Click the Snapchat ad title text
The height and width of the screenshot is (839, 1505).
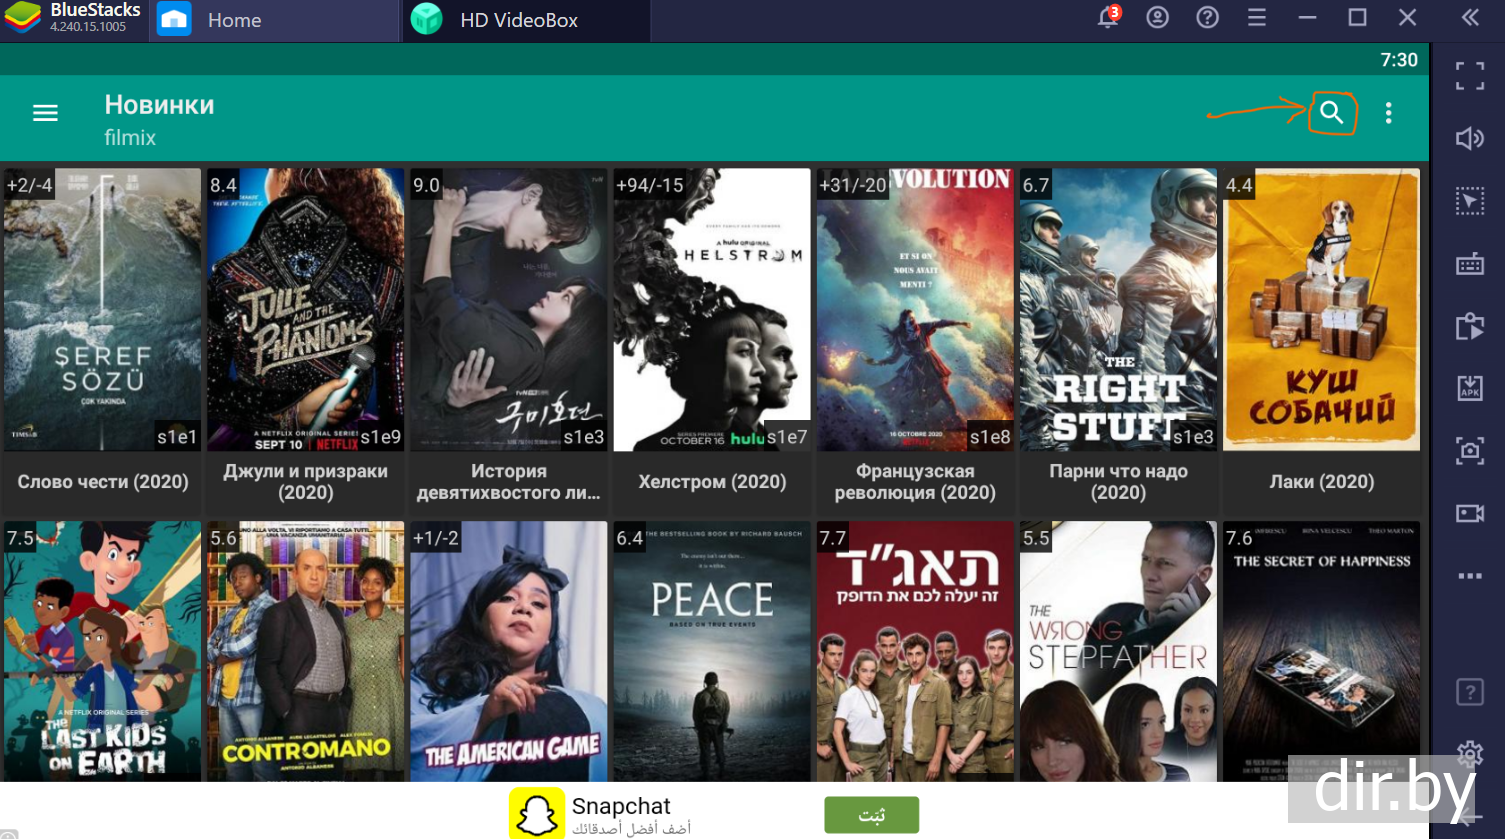tap(621, 806)
